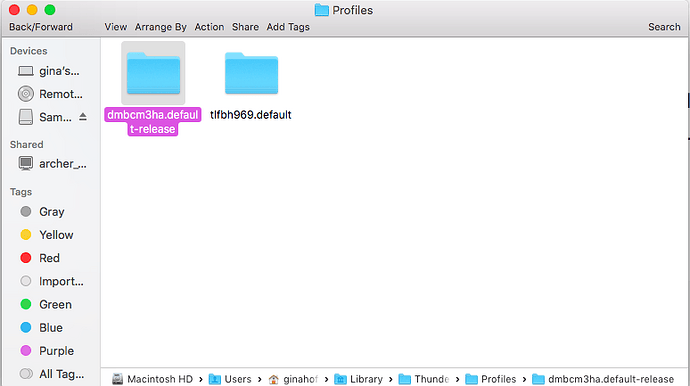This screenshot has height=386, width=690.
Task: Open the Share toolbar item
Action: point(246,27)
